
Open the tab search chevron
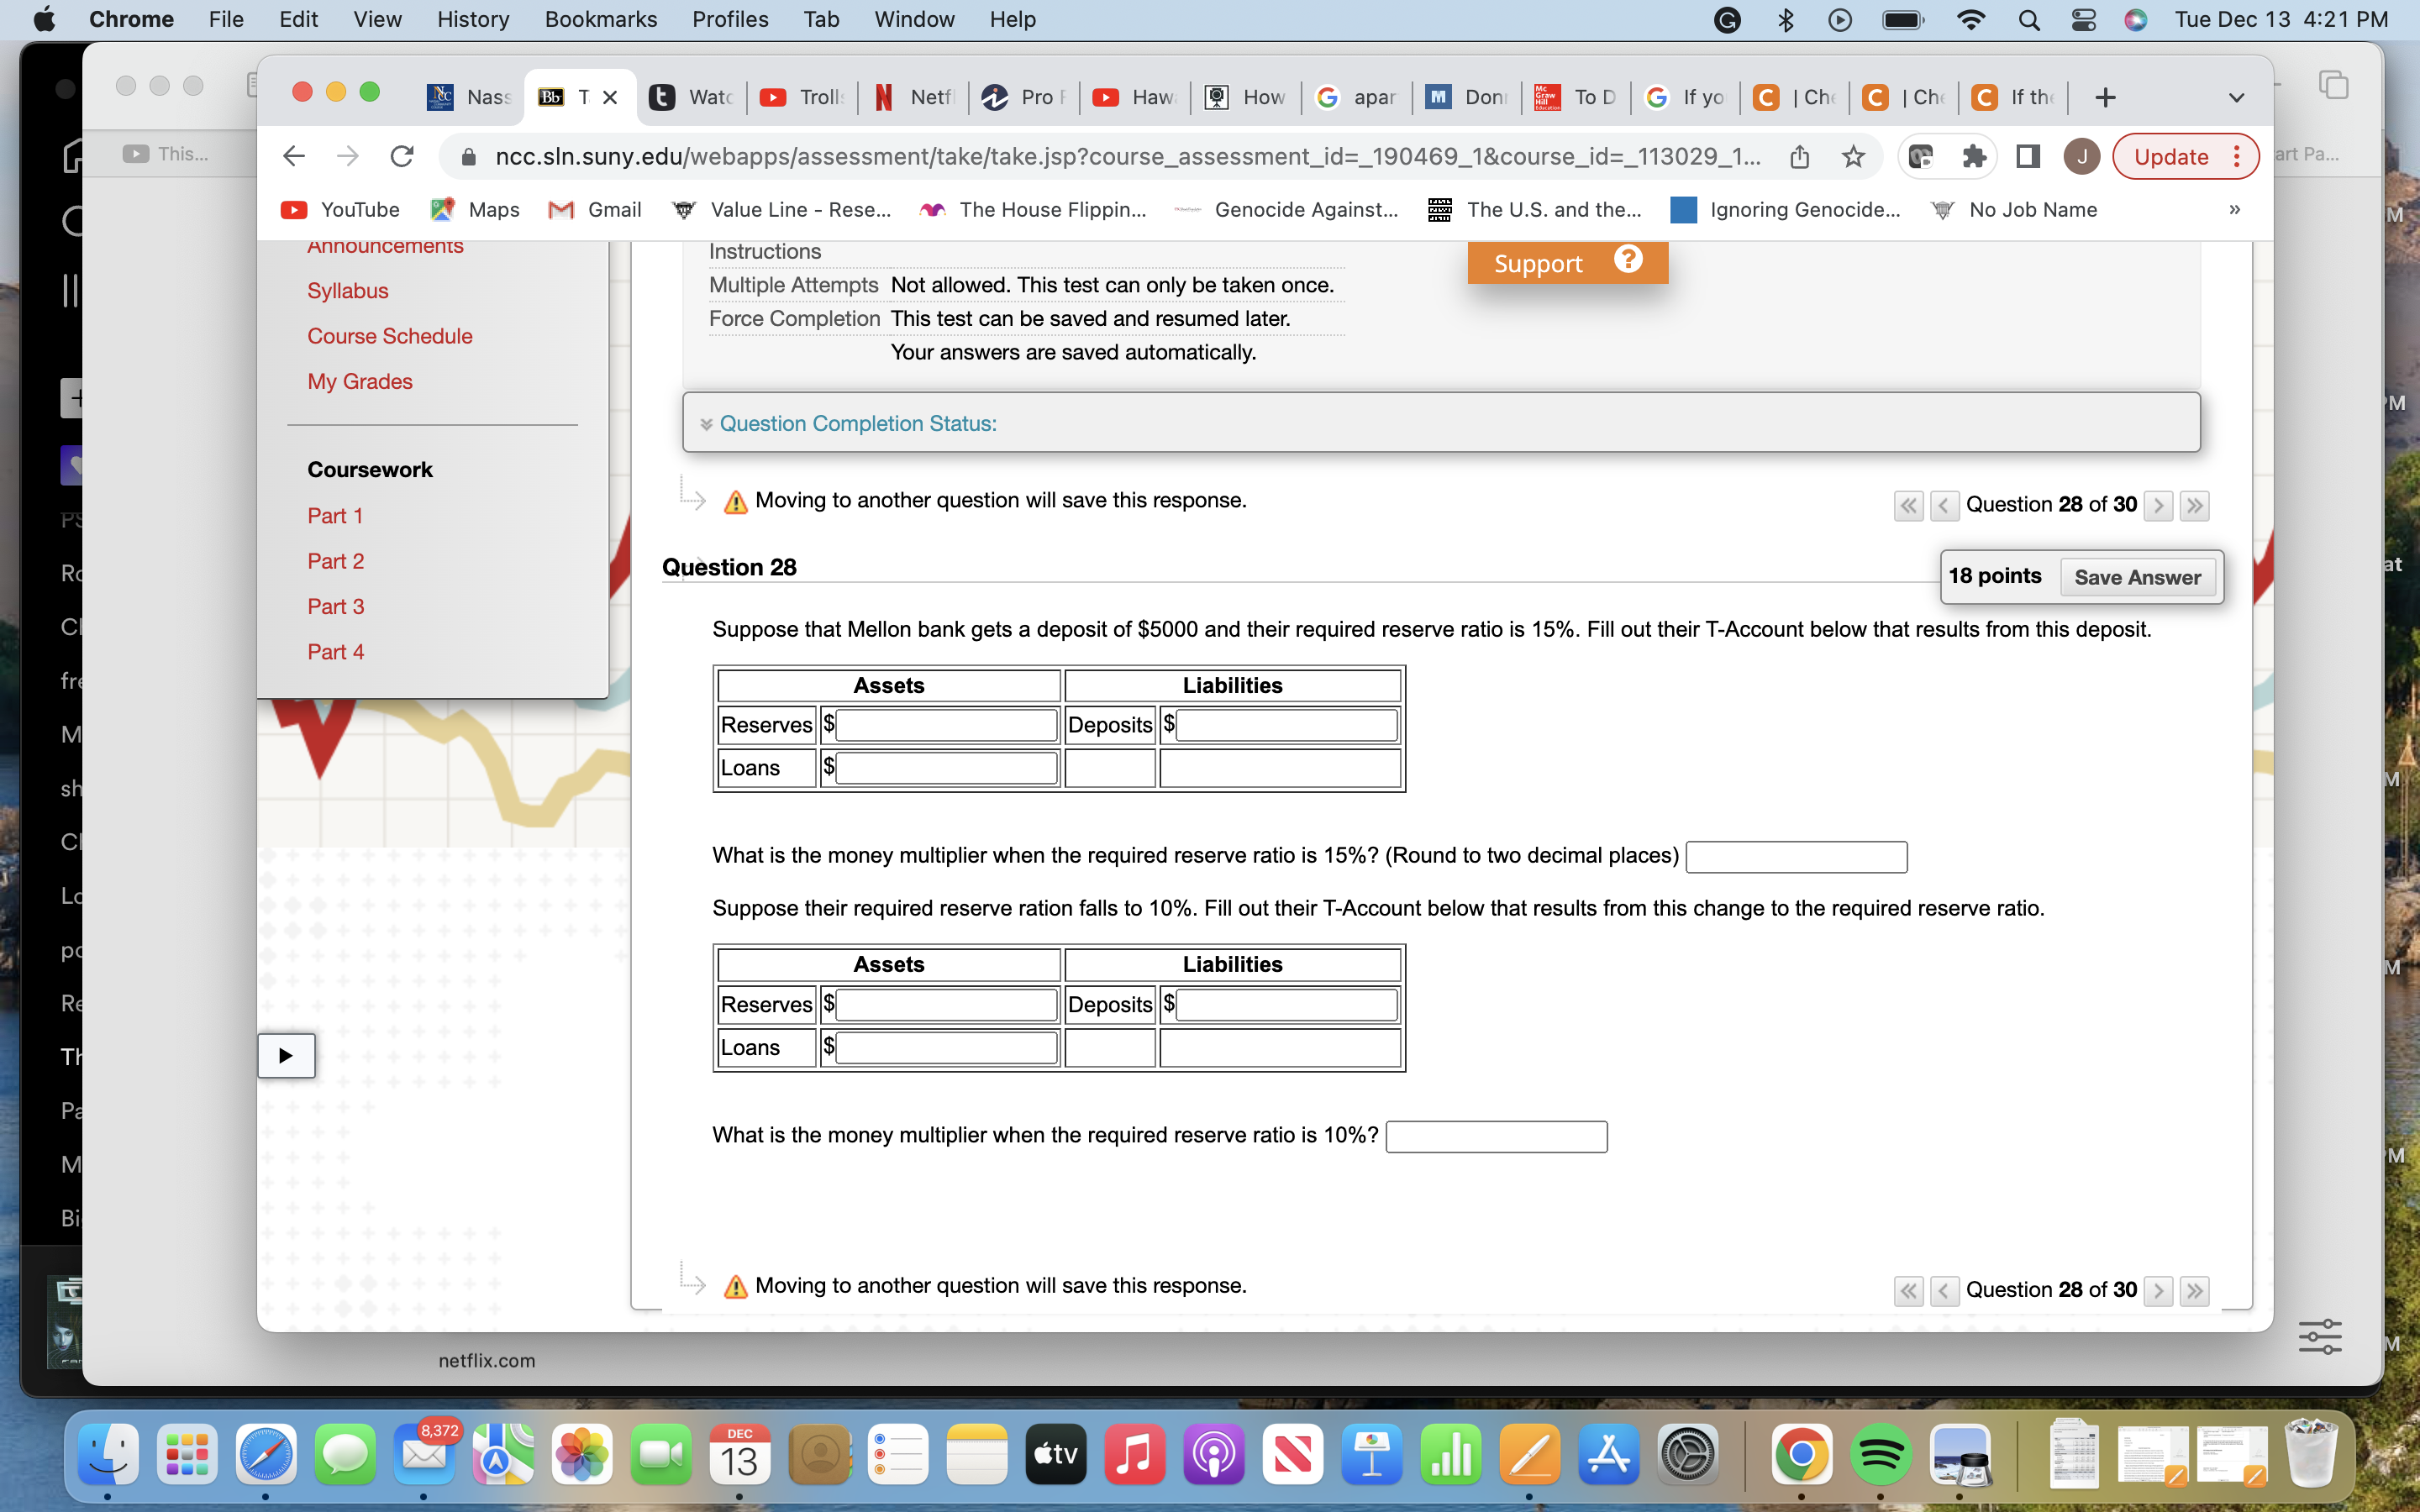point(2235,97)
